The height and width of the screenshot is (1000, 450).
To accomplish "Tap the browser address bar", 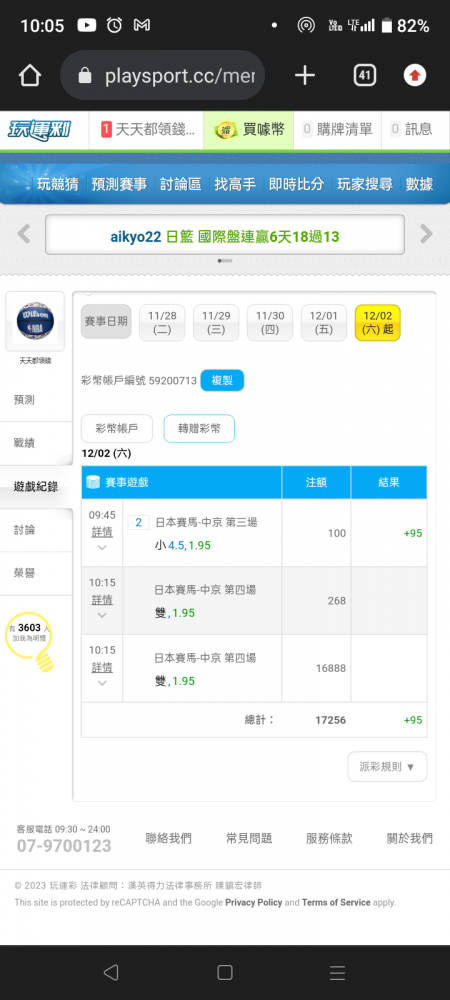I will coord(163,76).
